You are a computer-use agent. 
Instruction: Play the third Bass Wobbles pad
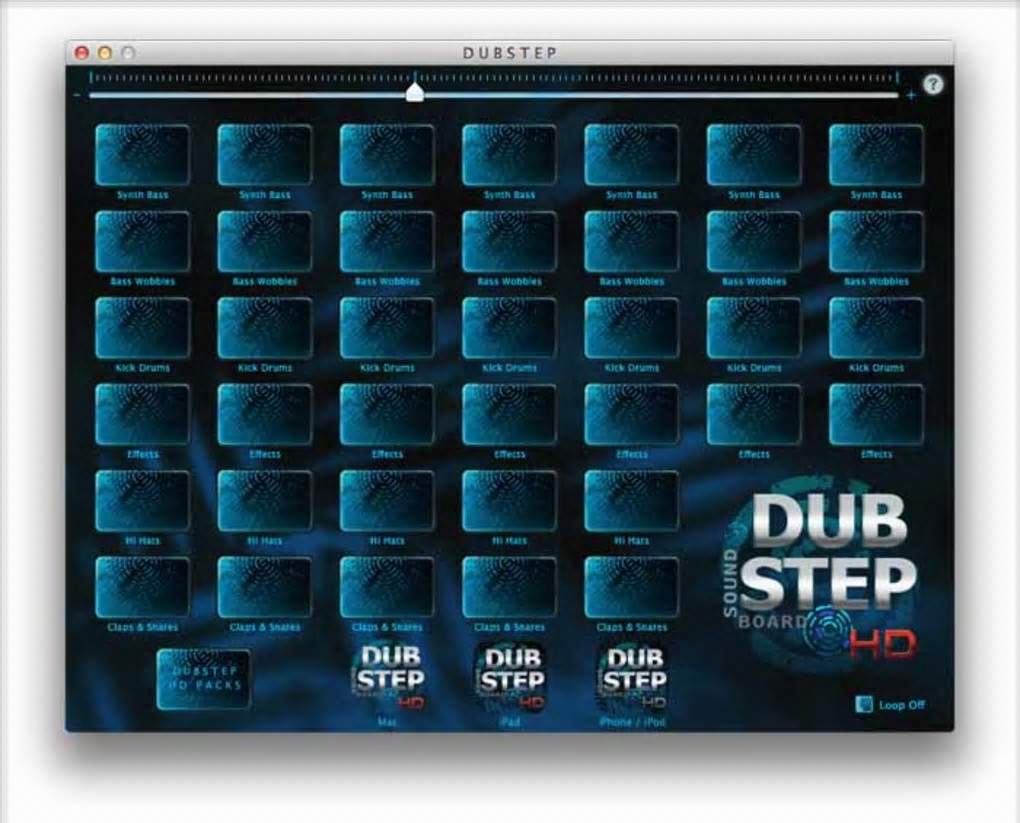pos(387,241)
